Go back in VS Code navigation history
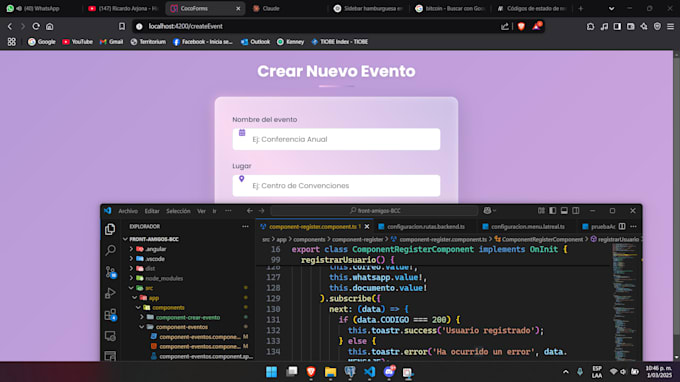Image resolution: width=680 pixels, height=382 pixels. click(249, 211)
